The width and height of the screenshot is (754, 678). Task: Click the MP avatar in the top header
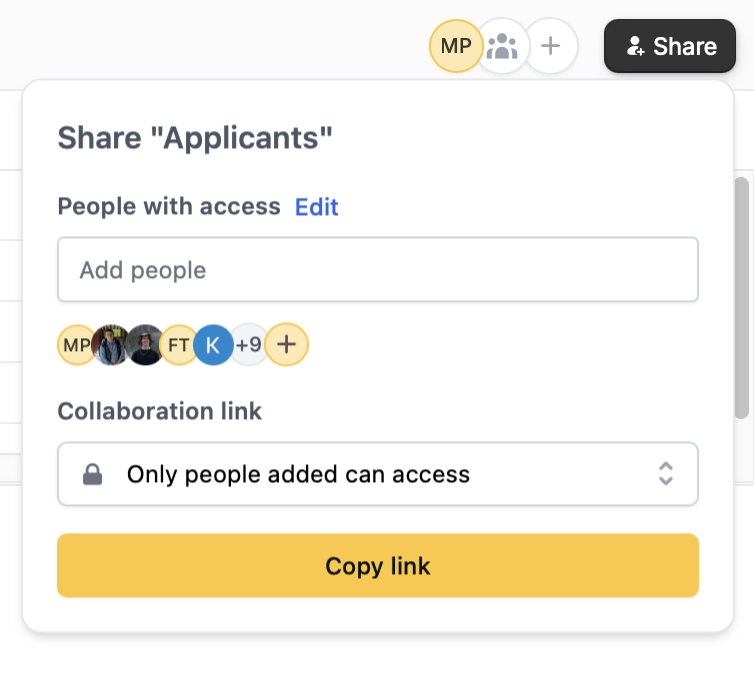(x=455, y=46)
